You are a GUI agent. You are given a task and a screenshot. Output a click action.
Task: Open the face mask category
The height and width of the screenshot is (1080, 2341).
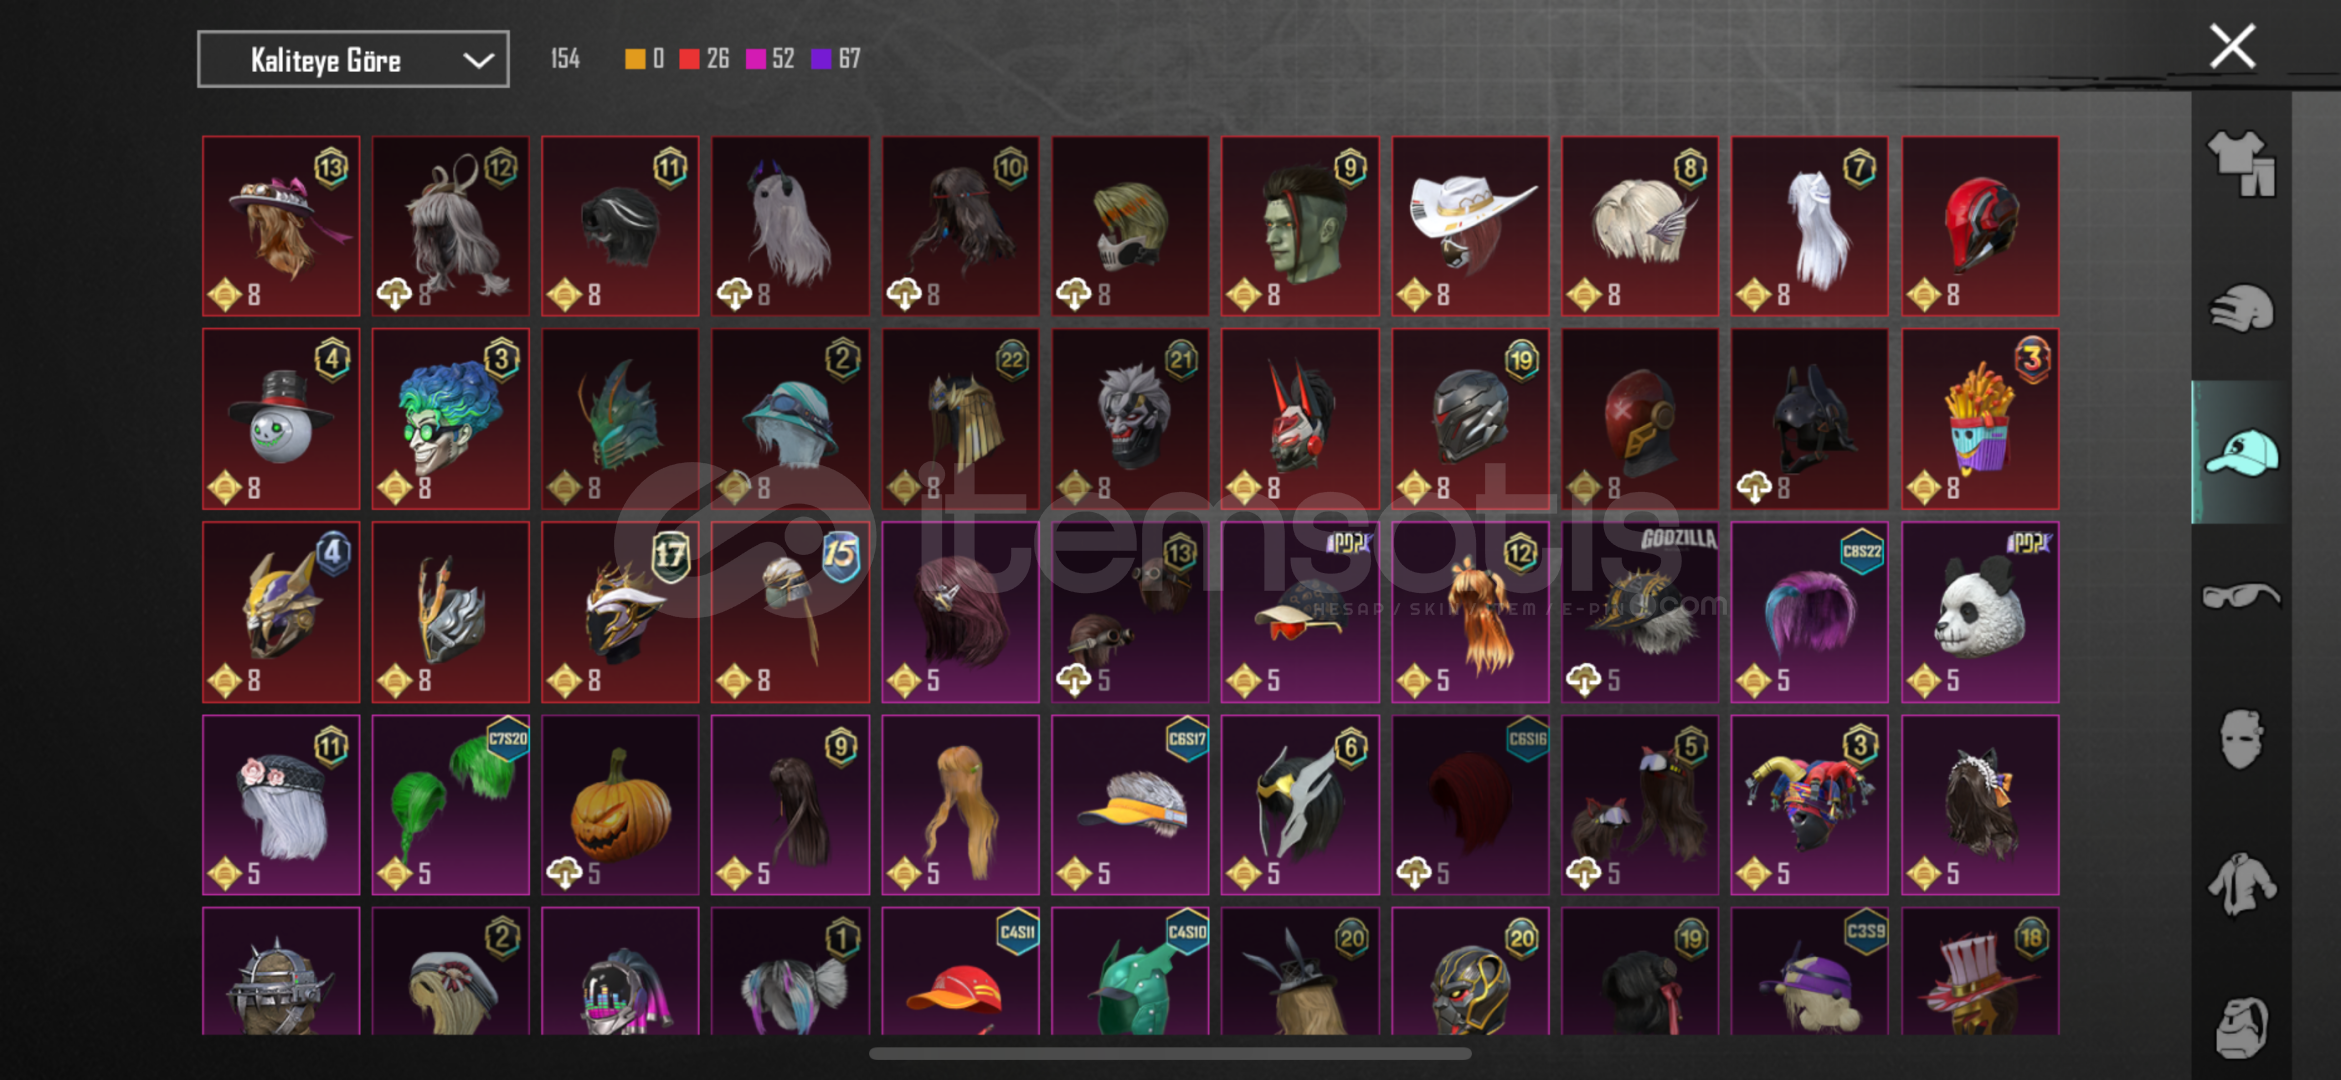2241,739
